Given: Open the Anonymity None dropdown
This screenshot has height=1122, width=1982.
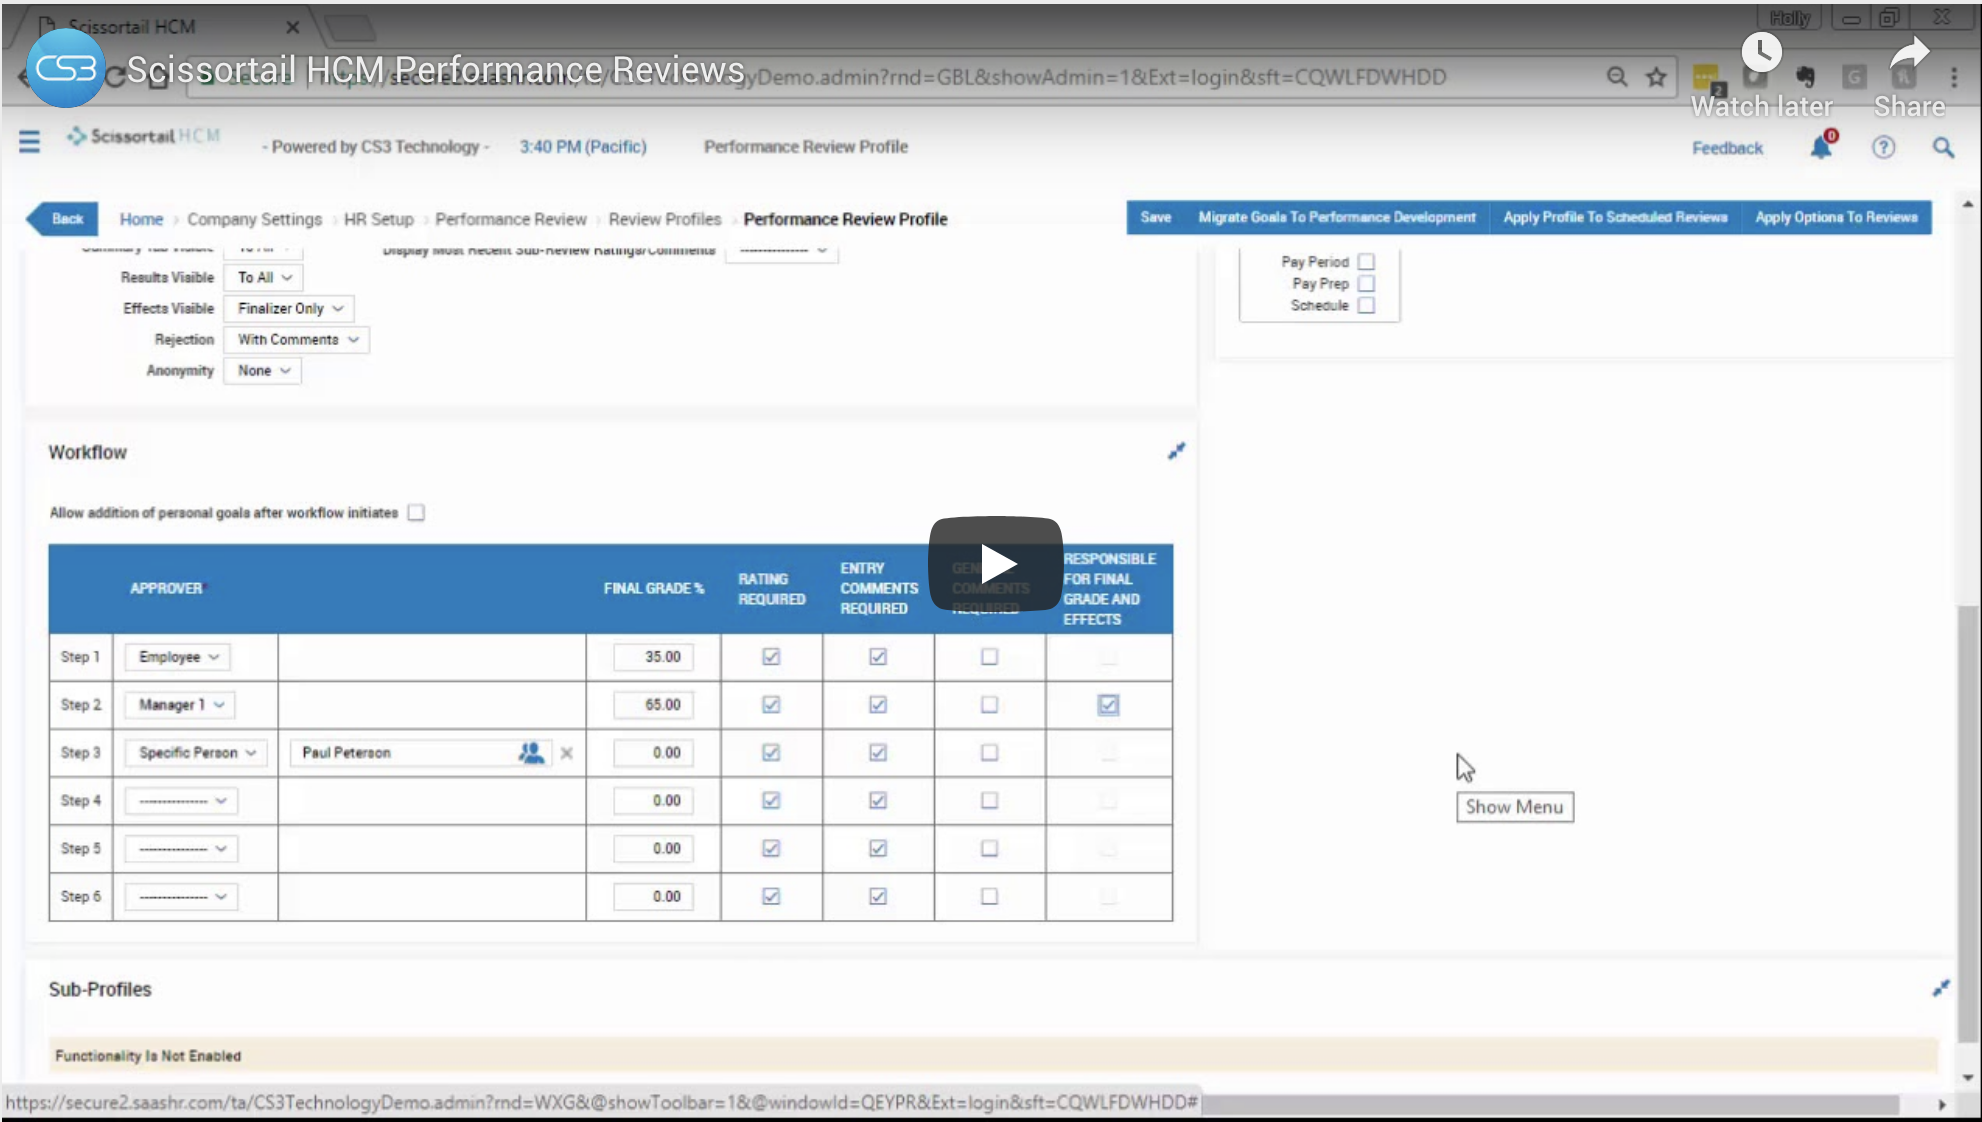Looking at the screenshot, I should click(263, 371).
